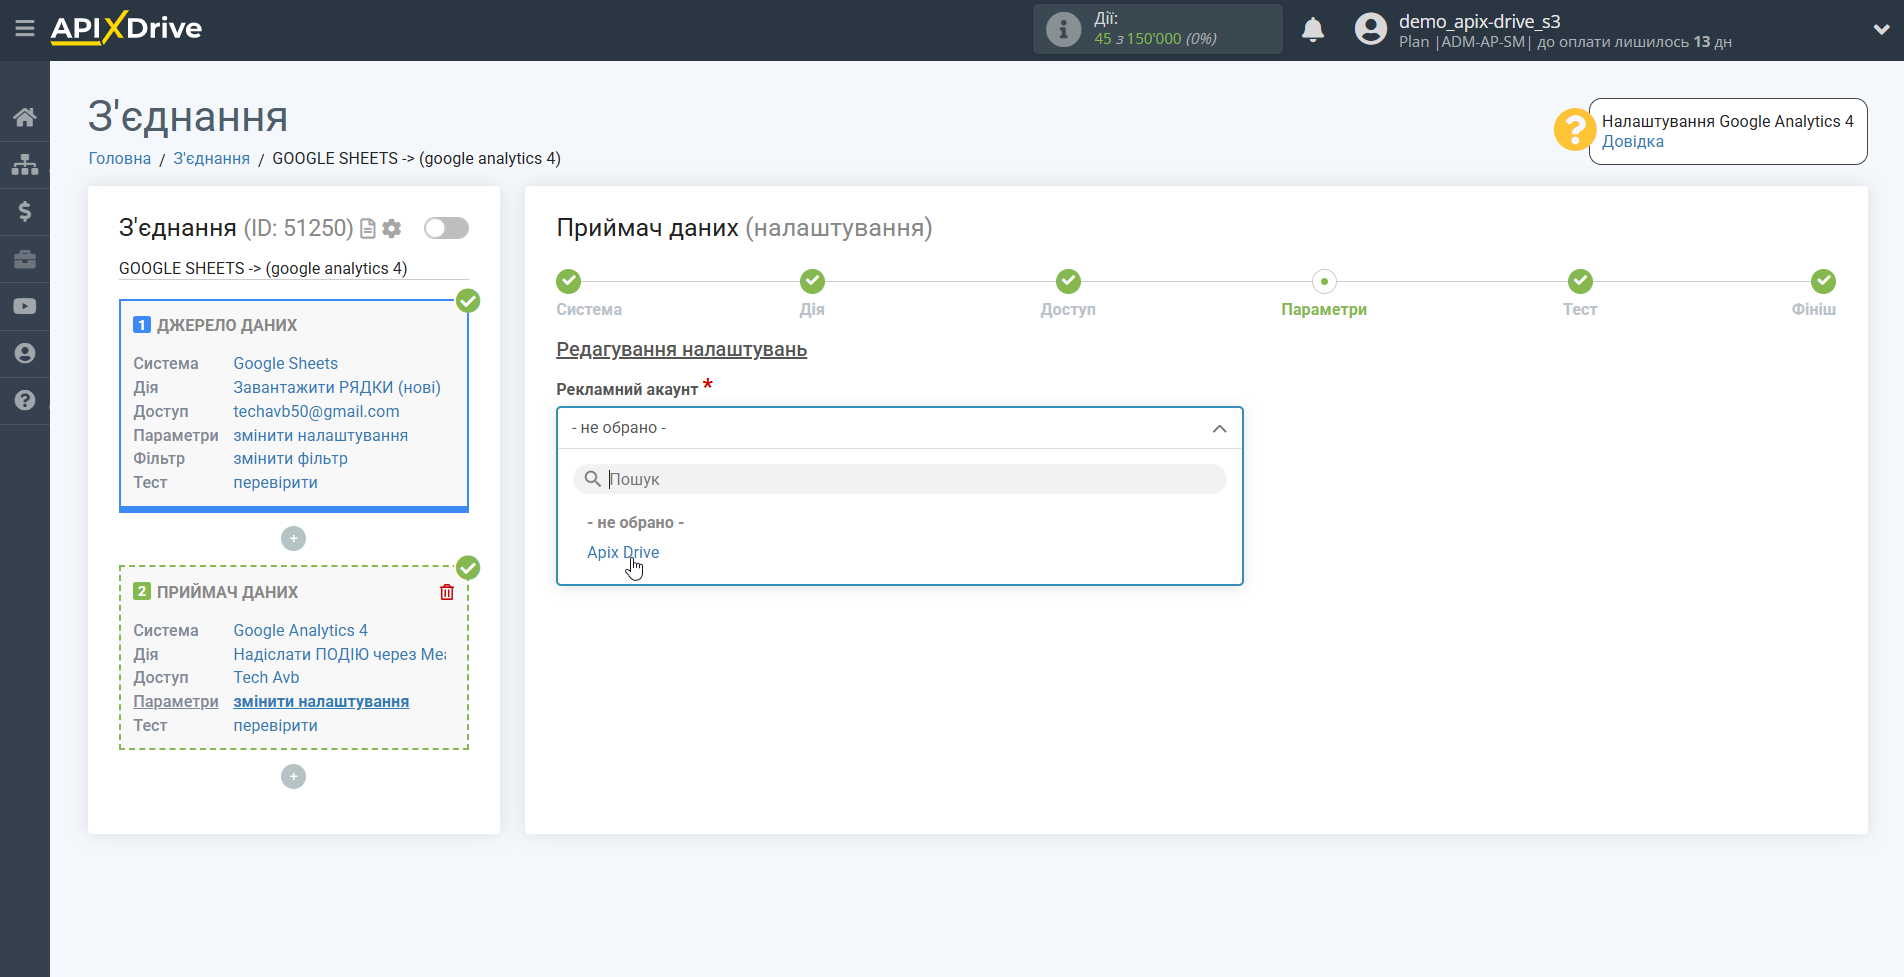Go to the Фініш step
The image size is (1904, 977).
tap(1823, 281)
